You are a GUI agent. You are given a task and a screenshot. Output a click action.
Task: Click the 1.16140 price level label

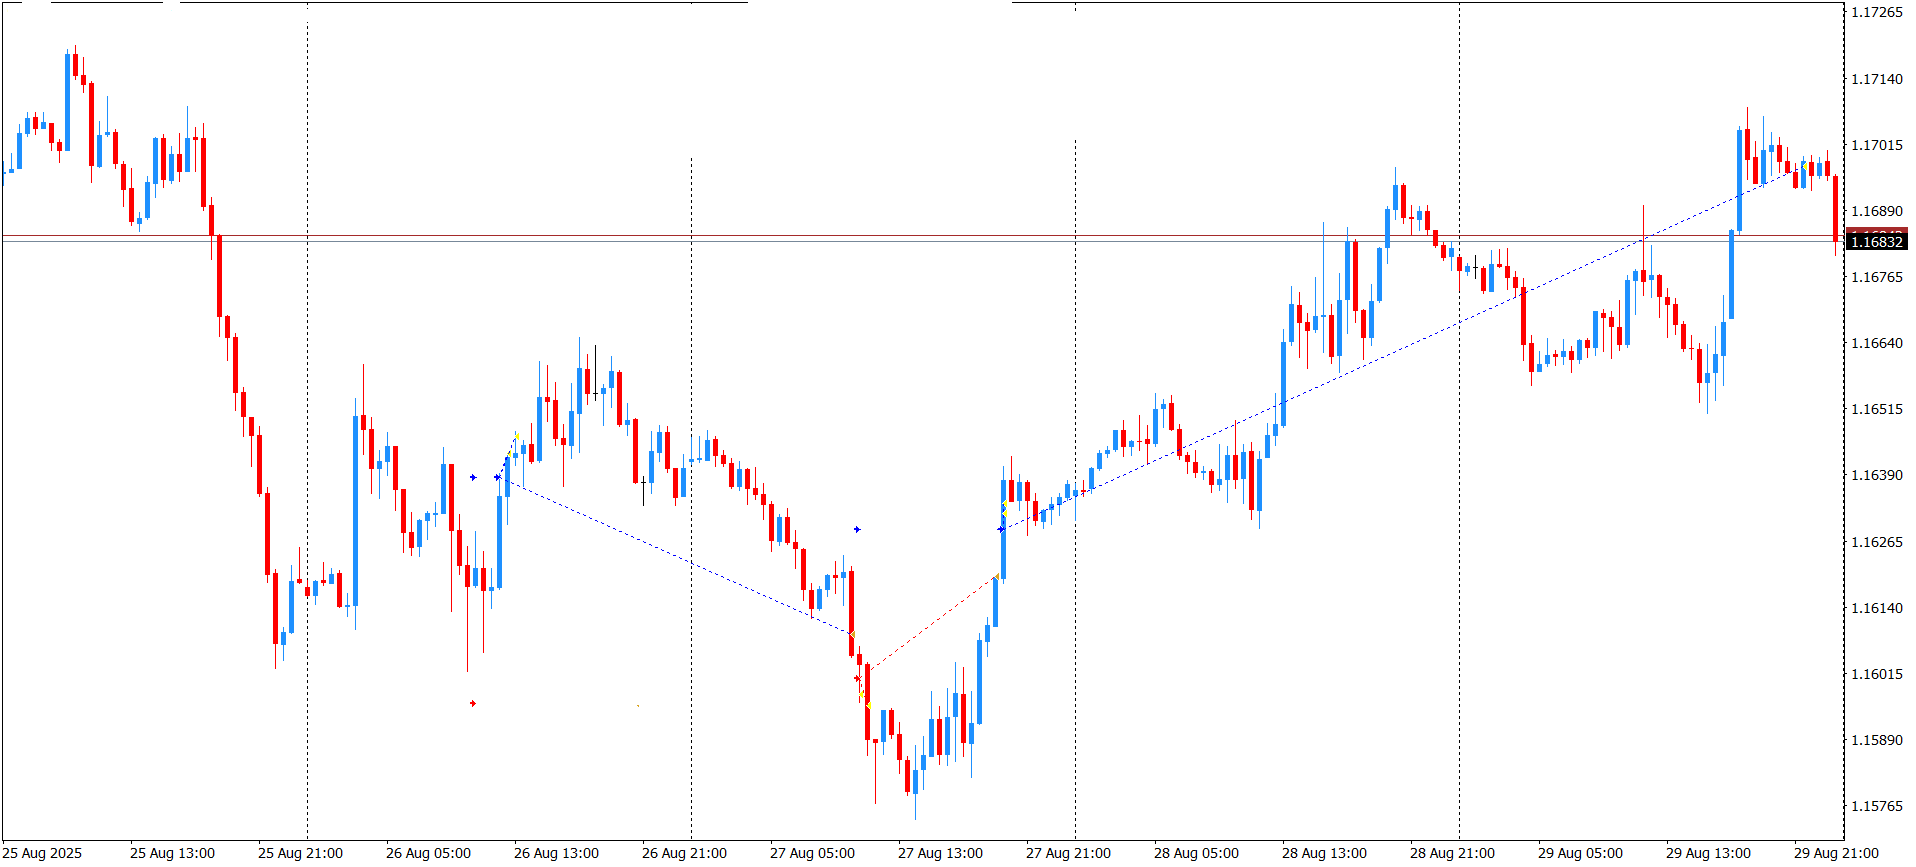tap(1877, 608)
